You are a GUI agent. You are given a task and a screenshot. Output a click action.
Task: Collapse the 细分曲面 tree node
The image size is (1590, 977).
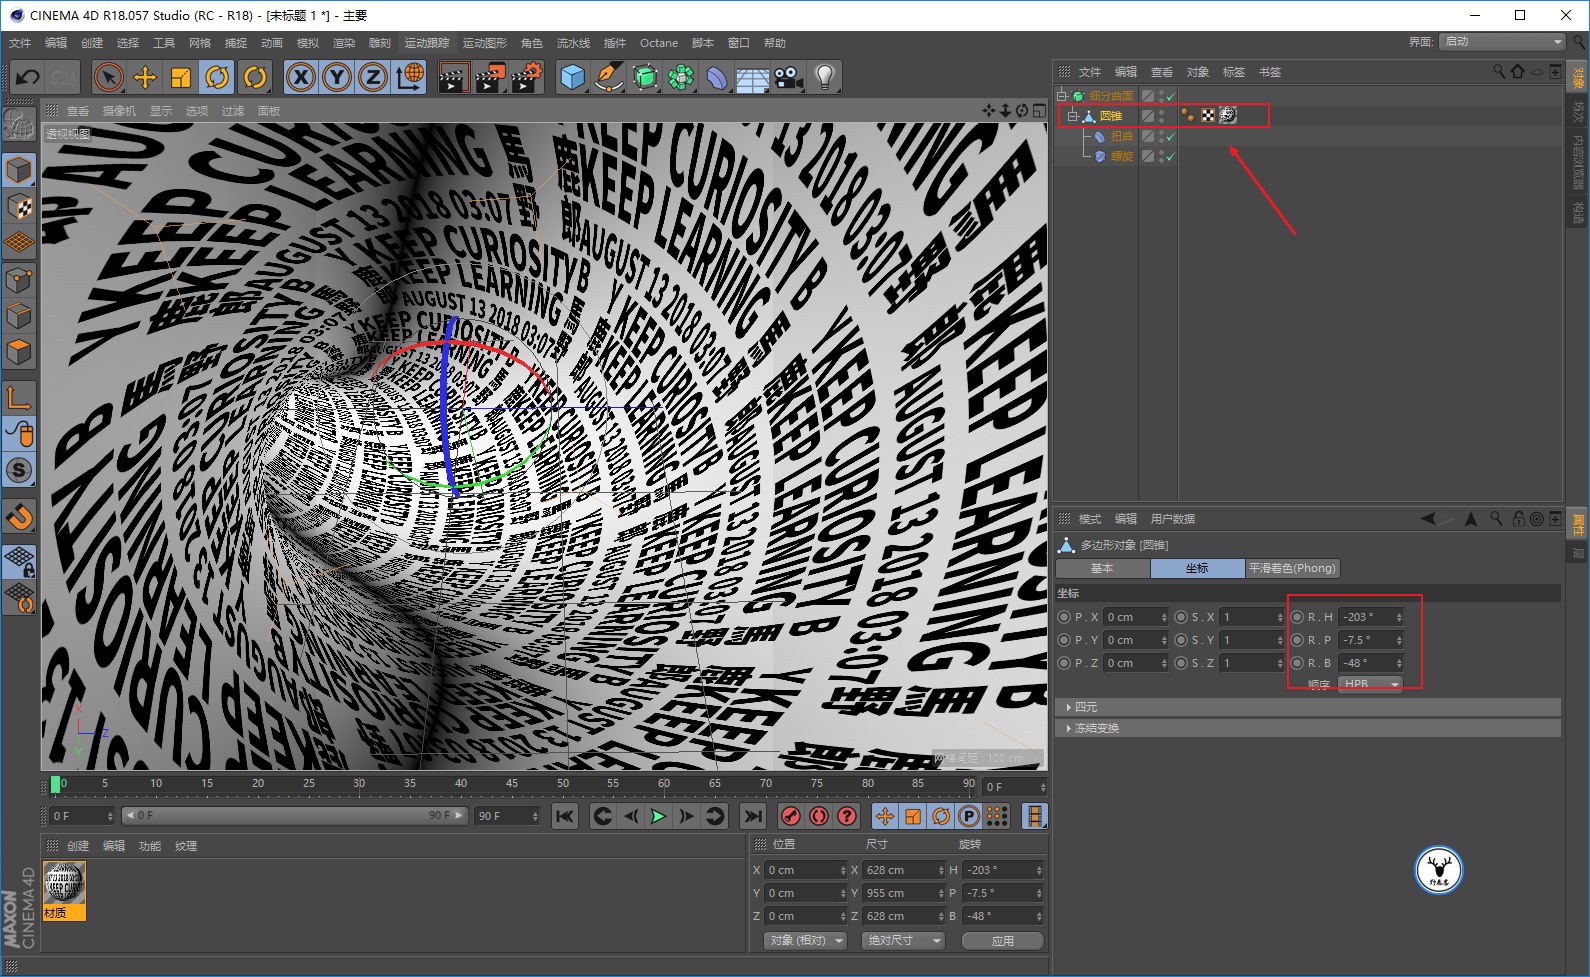(1062, 96)
